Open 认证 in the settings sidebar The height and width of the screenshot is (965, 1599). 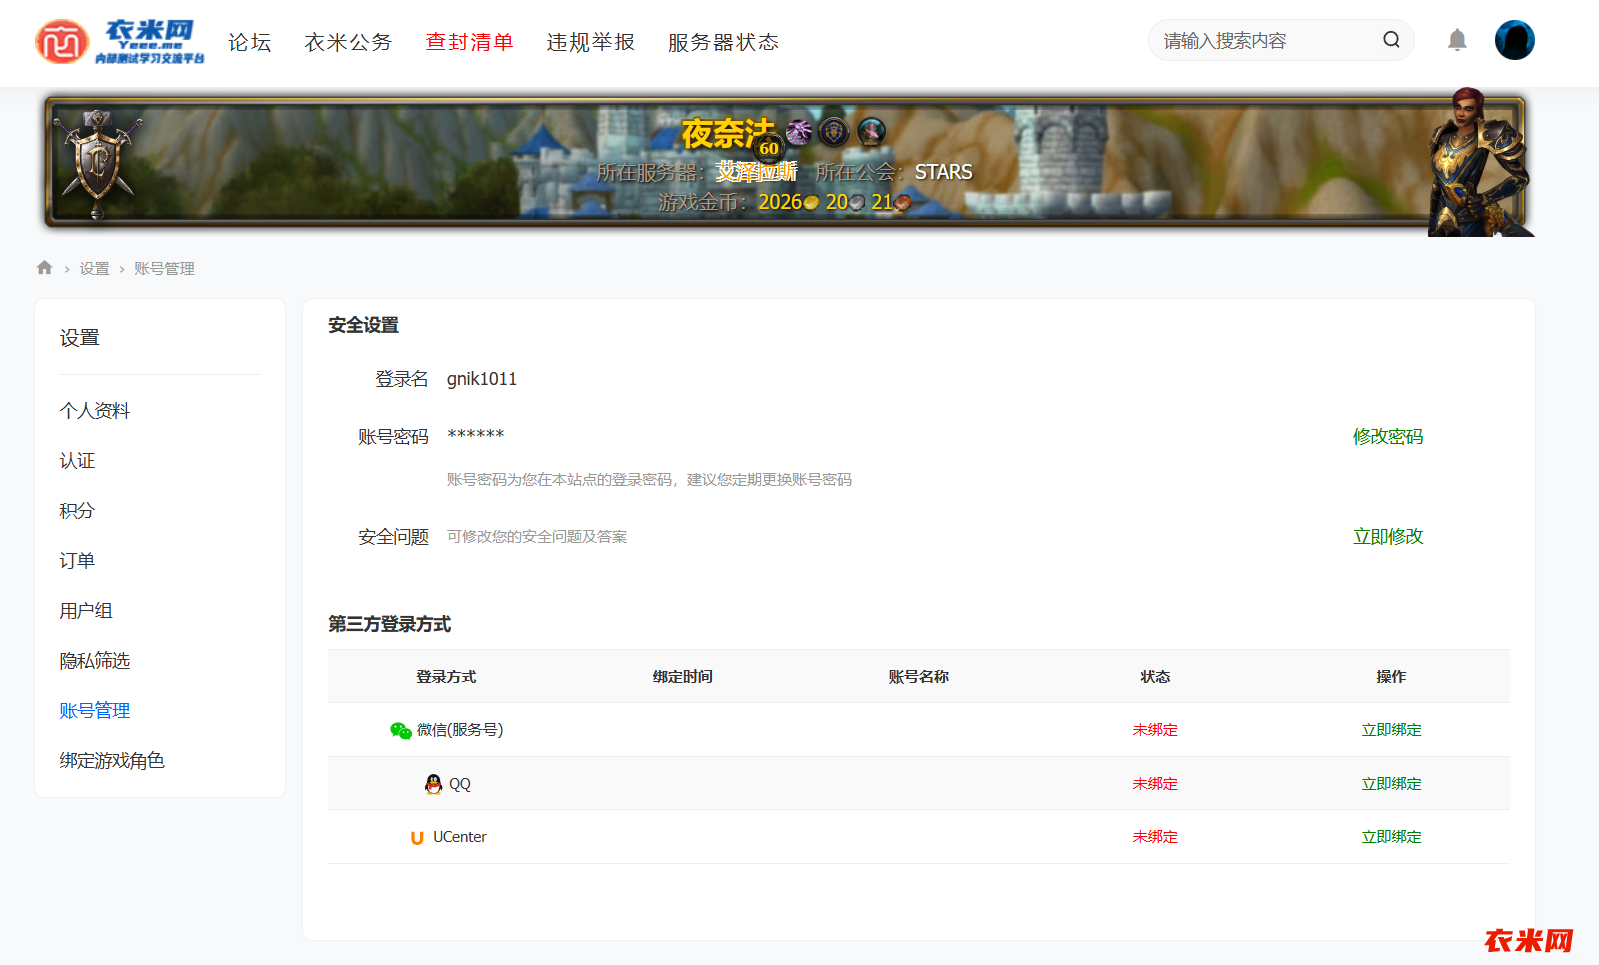[77, 461]
